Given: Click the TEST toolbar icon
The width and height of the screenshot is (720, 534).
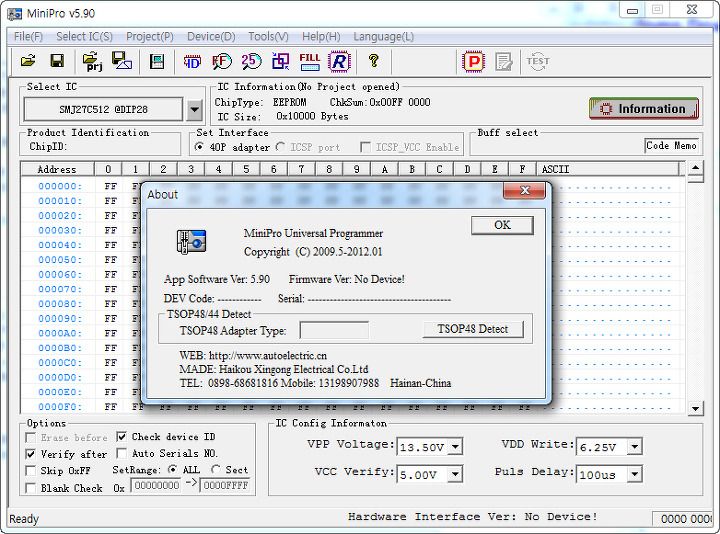Looking at the screenshot, I should point(538,61).
